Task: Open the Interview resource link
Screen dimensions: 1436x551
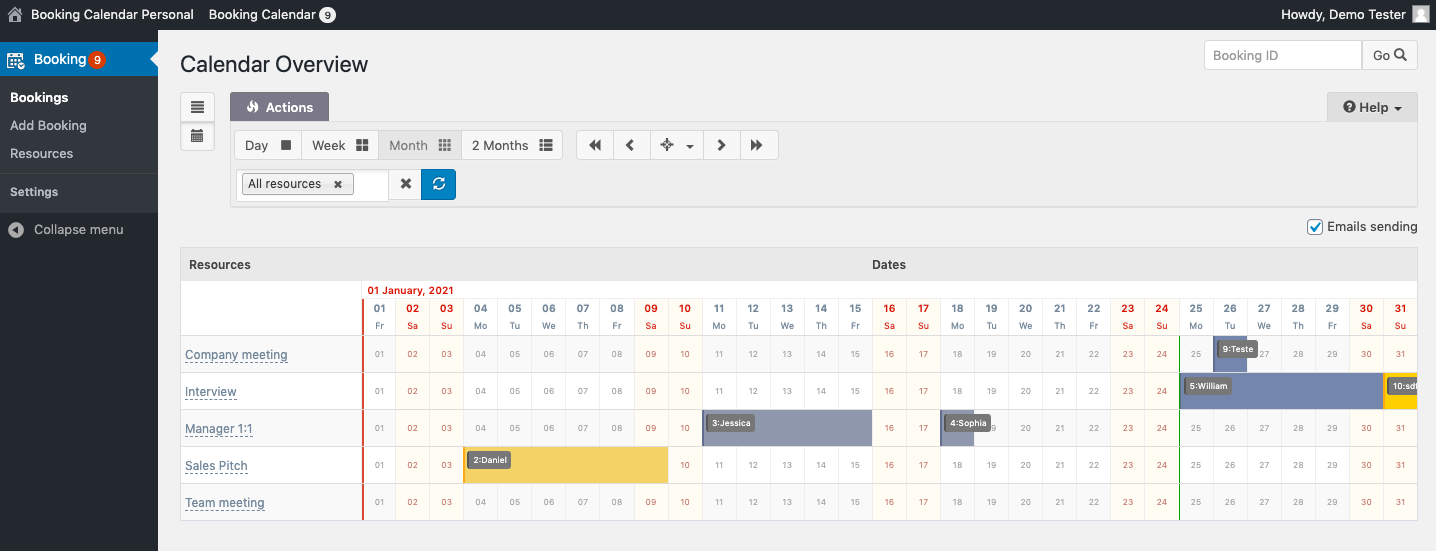Action: click(x=211, y=392)
